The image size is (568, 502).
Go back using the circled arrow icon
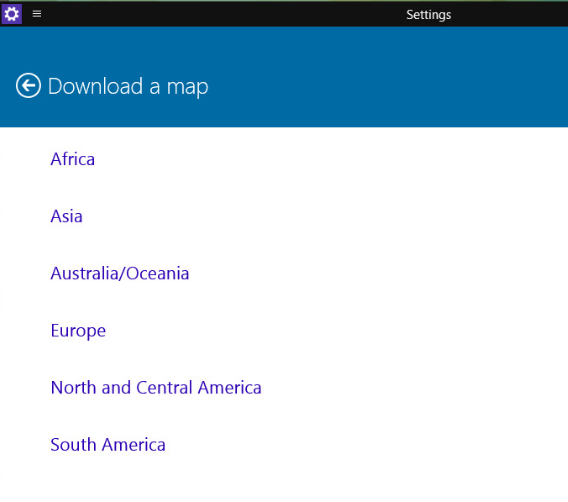[x=28, y=85]
